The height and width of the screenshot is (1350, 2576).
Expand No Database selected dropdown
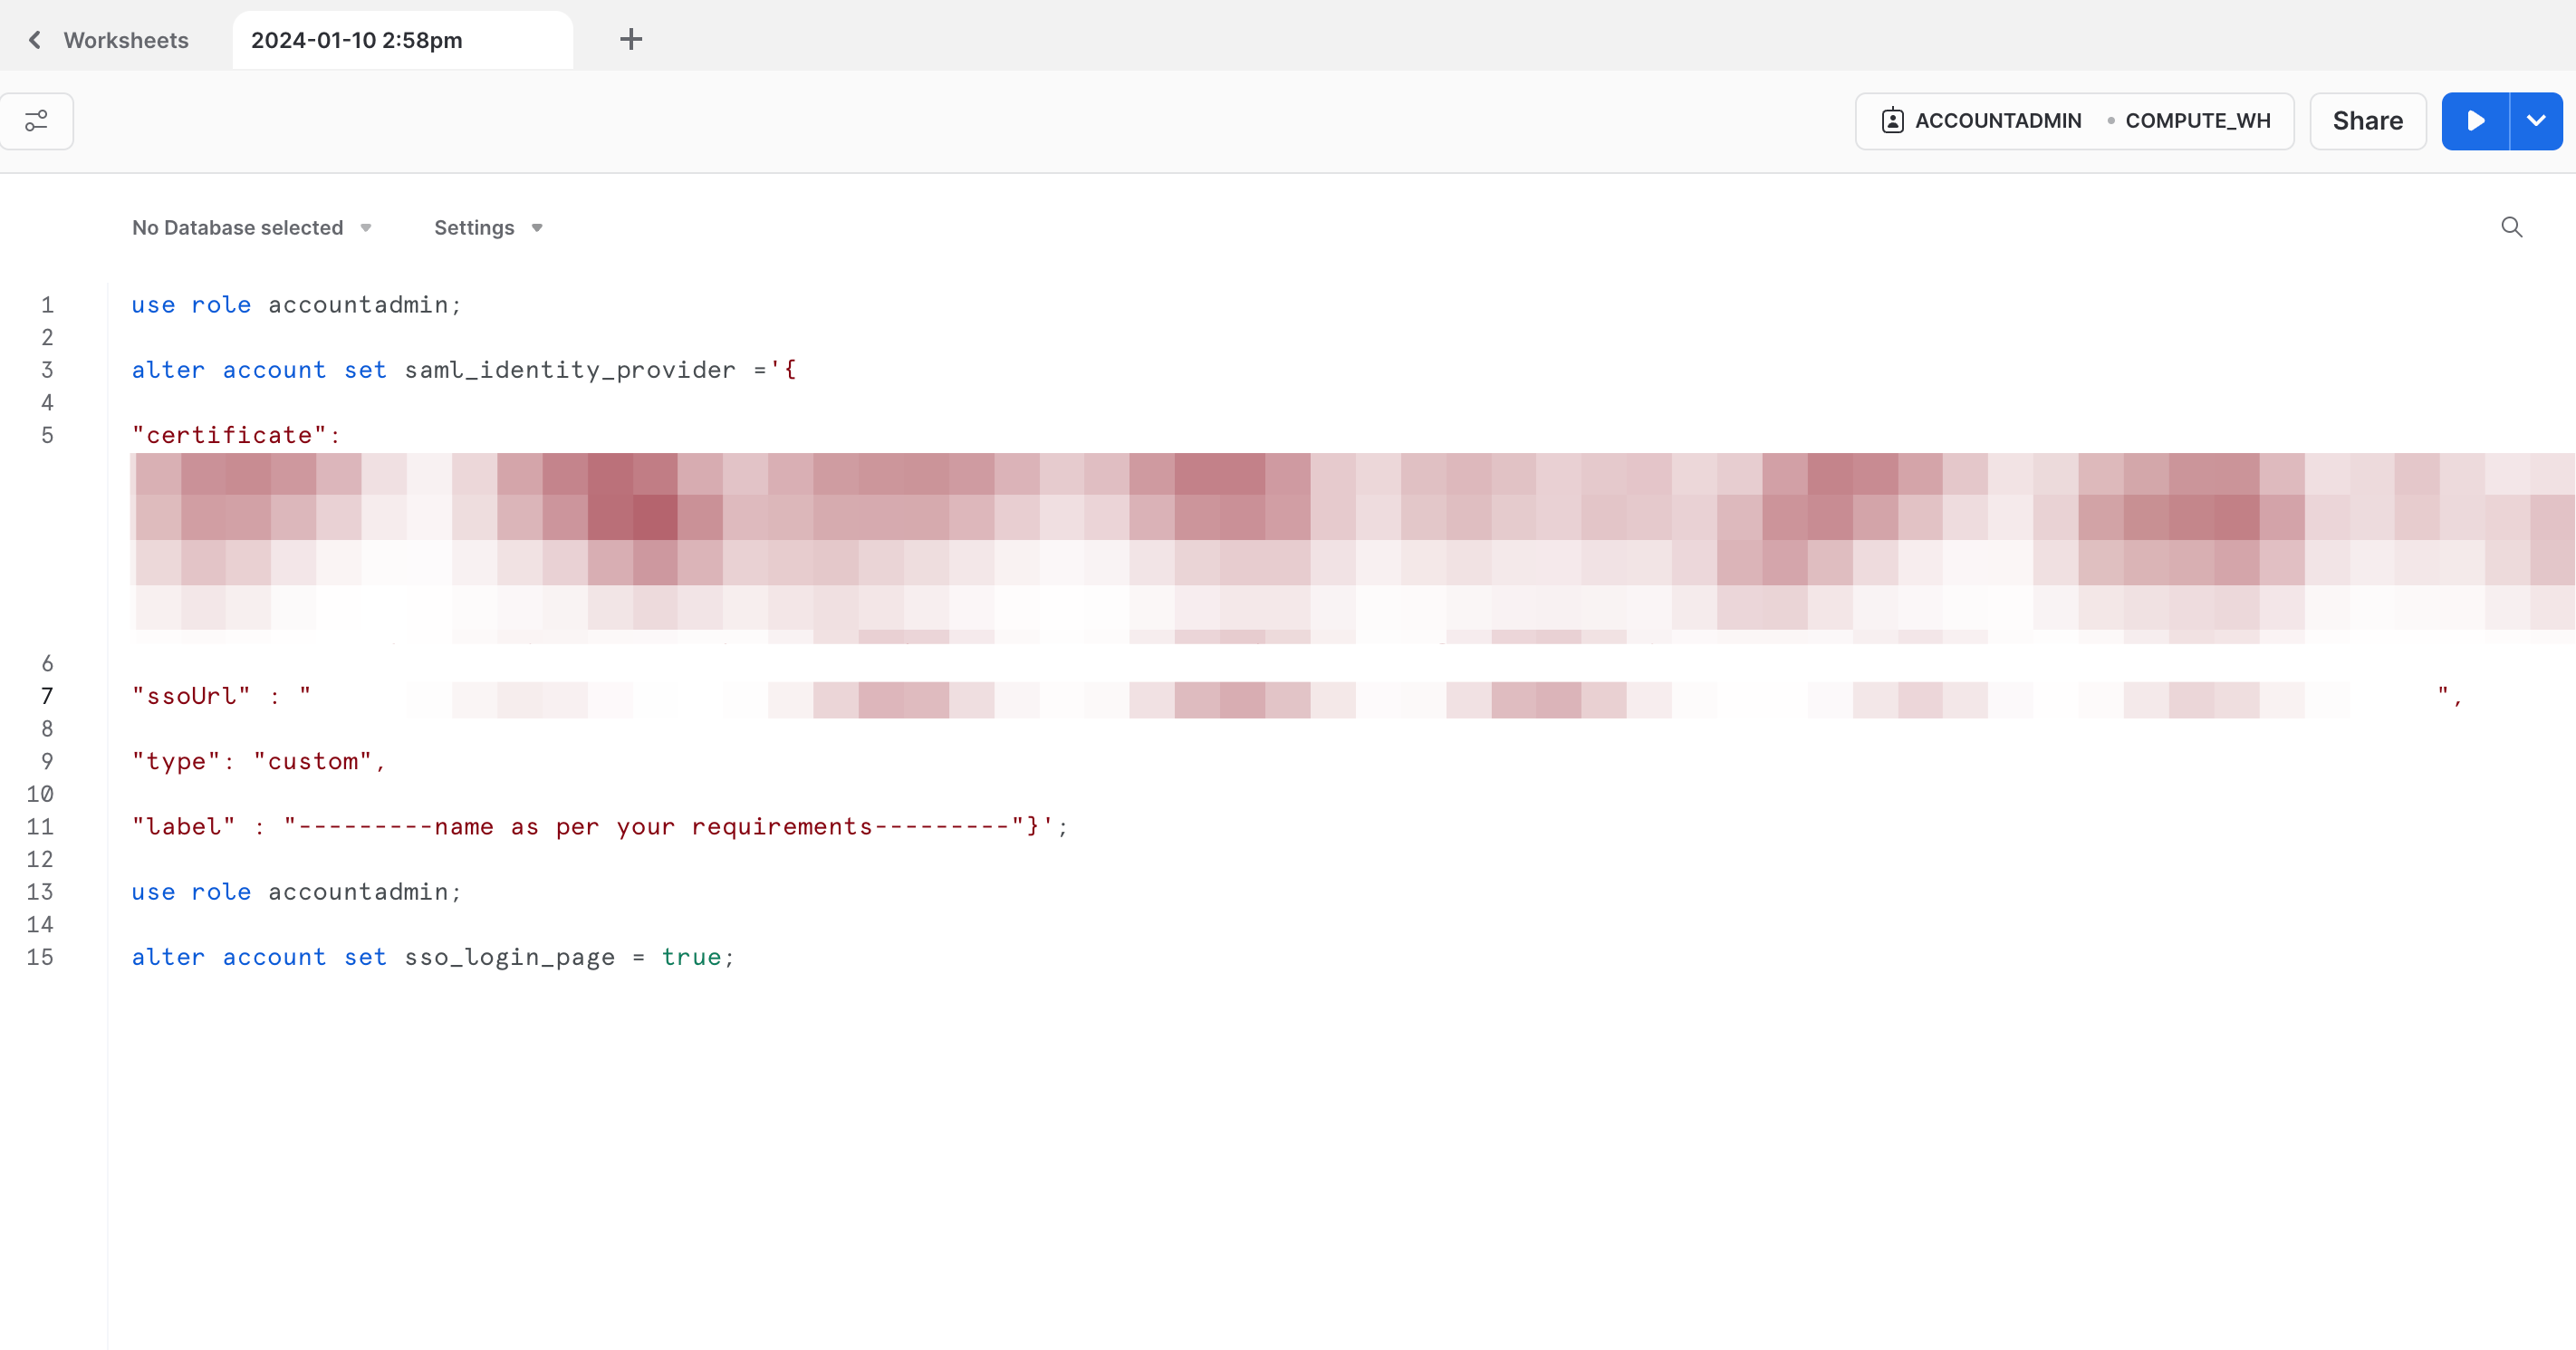click(252, 228)
